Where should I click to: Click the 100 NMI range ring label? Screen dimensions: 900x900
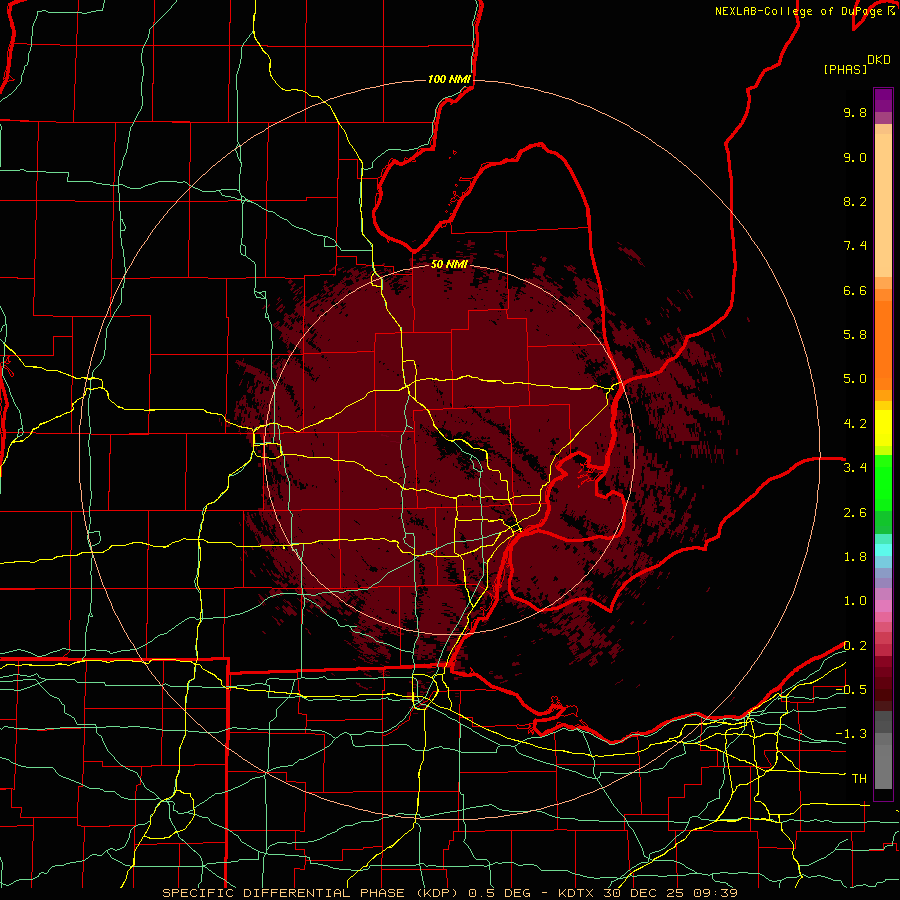coord(449,79)
